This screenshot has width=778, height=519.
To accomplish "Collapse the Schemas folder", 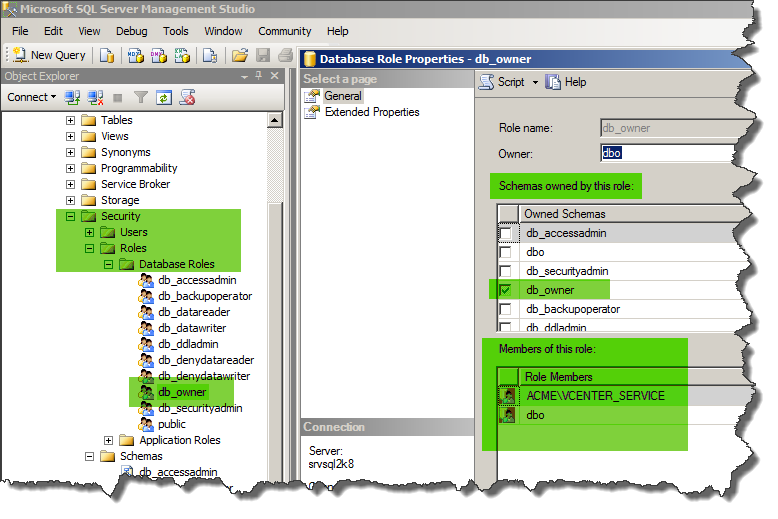I will (89, 456).
